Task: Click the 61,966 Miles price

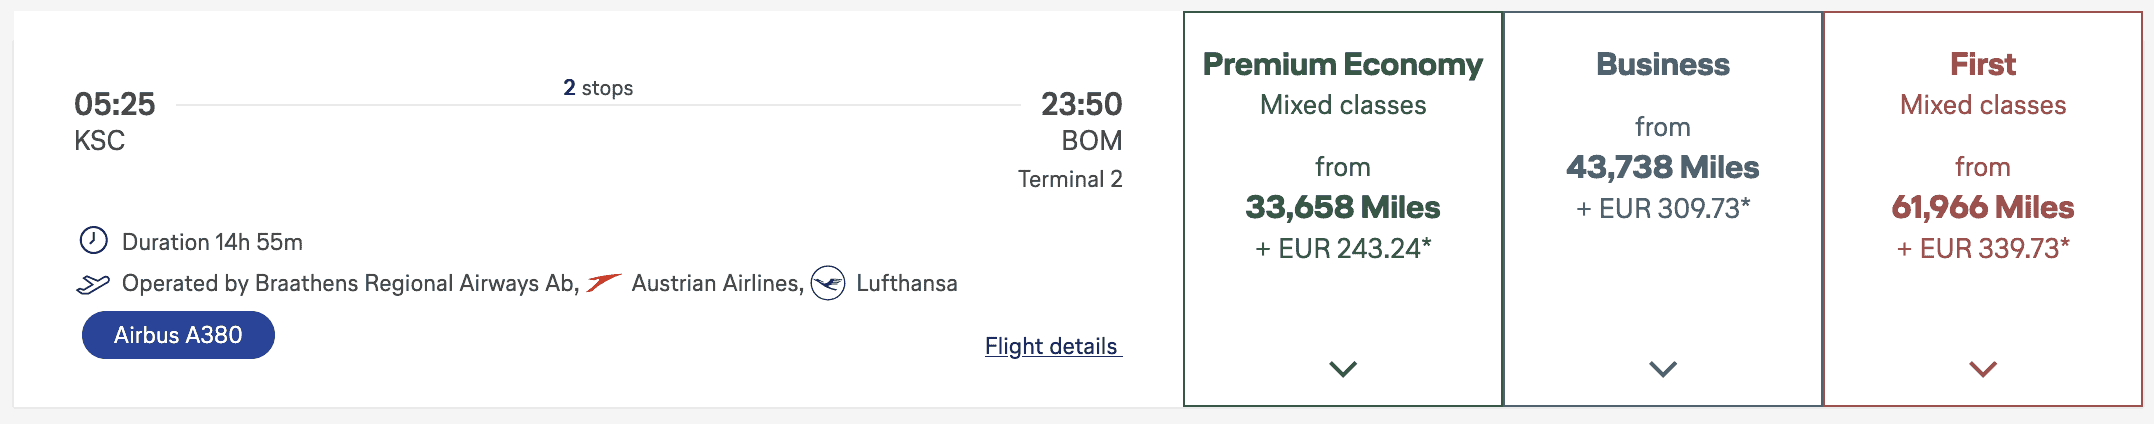Action: coord(1983,207)
